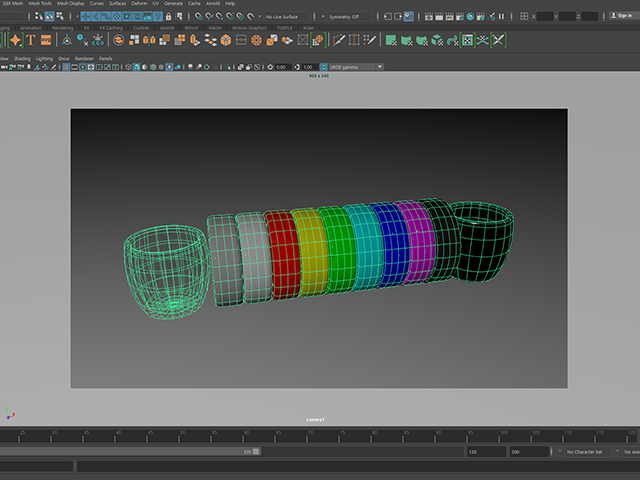This screenshot has width=640, height=480.
Task: Click the orange polygon cube shelf icon
Action: [x=226, y=40]
